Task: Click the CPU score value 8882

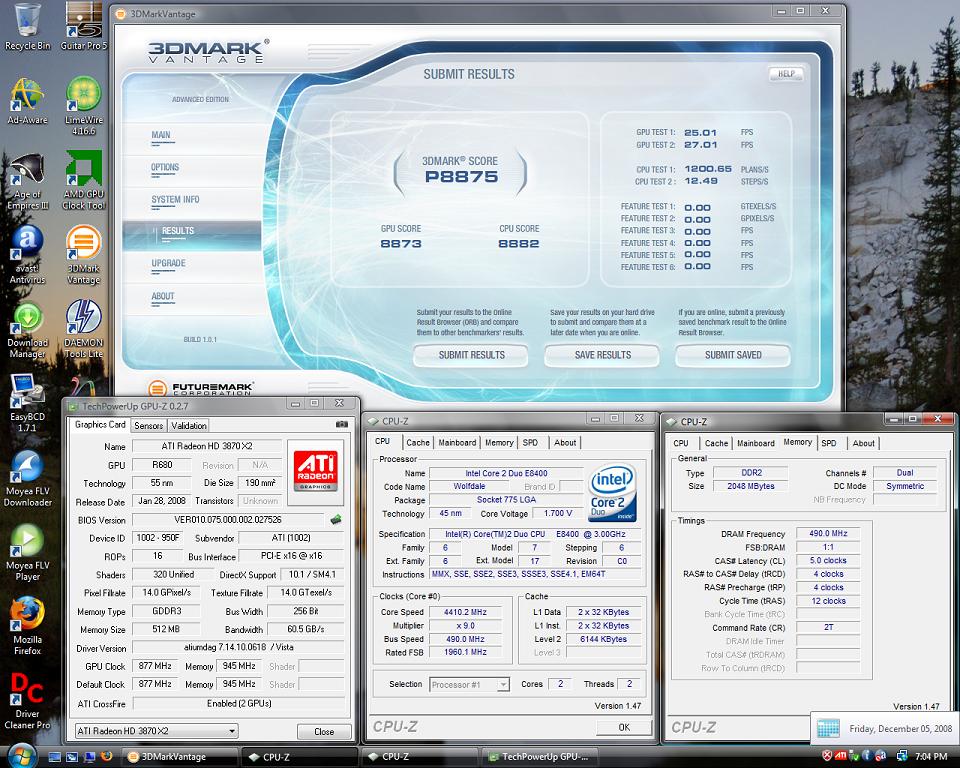Action: click(x=519, y=244)
